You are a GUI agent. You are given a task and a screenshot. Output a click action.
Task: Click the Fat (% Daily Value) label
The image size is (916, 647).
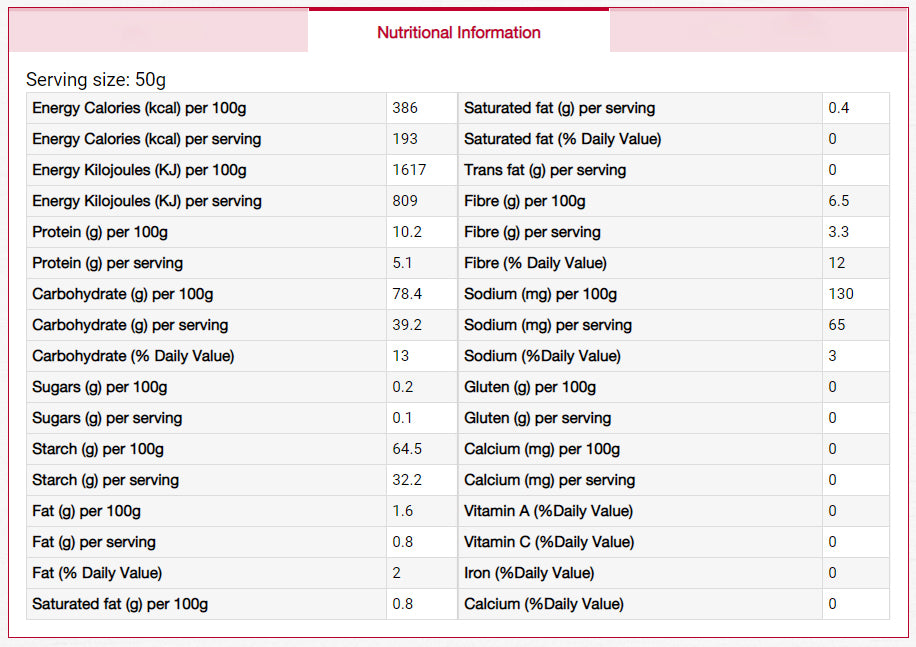pyautogui.click(x=97, y=573)
